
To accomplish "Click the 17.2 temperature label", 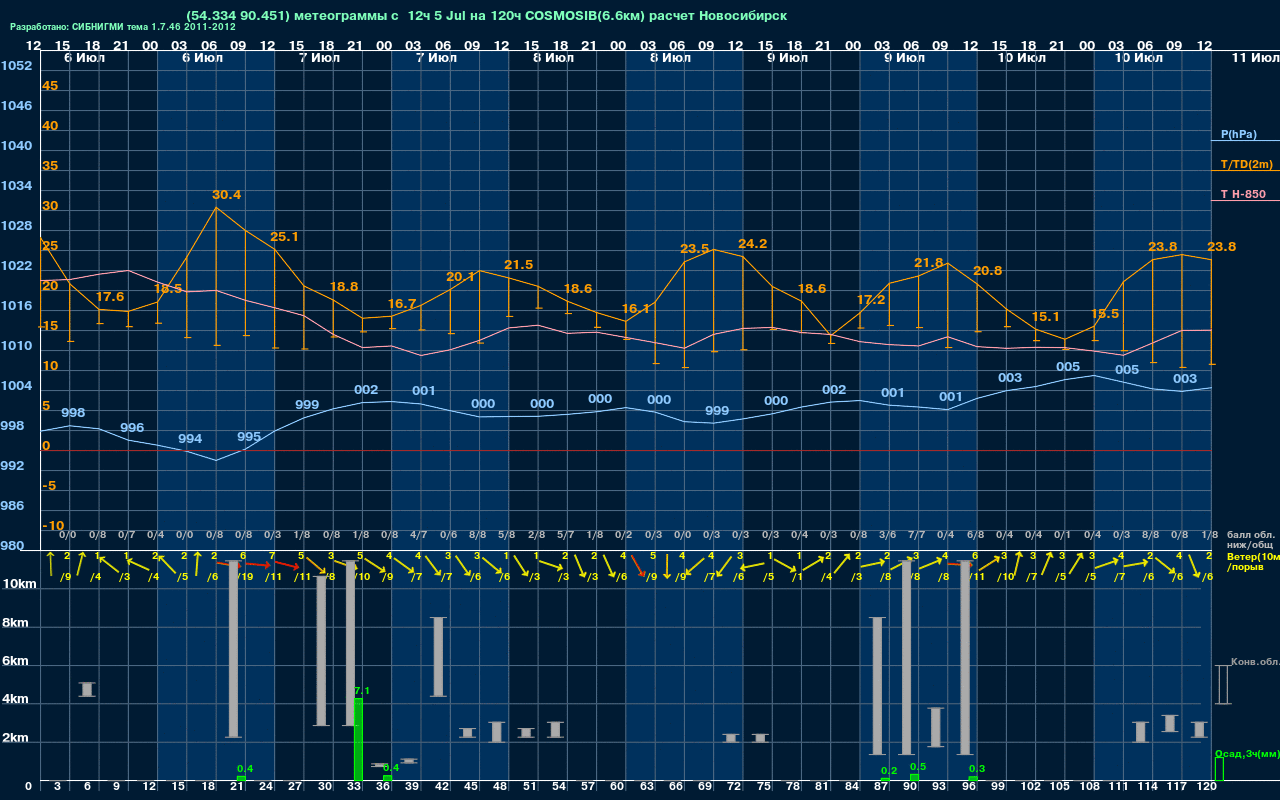I will click(x=871, y=300).
